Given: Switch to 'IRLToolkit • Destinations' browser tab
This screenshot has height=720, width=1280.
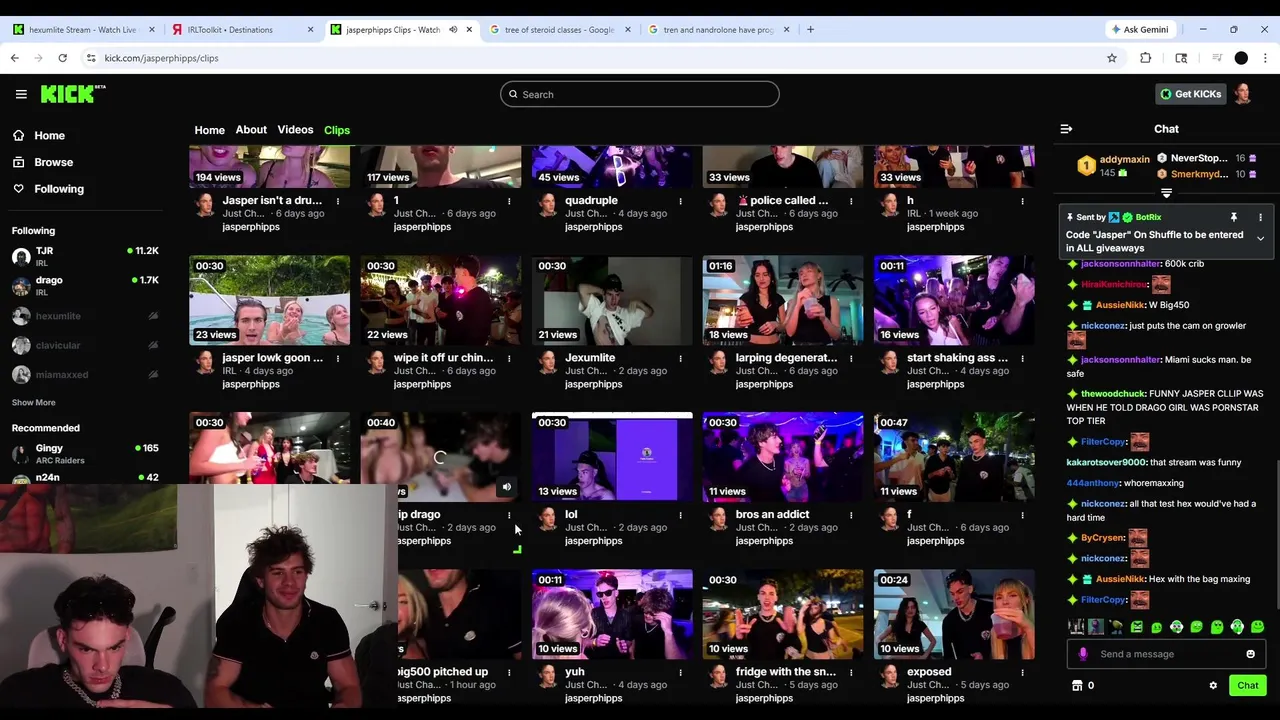Looking at the screenshot, I should point(241,30).
